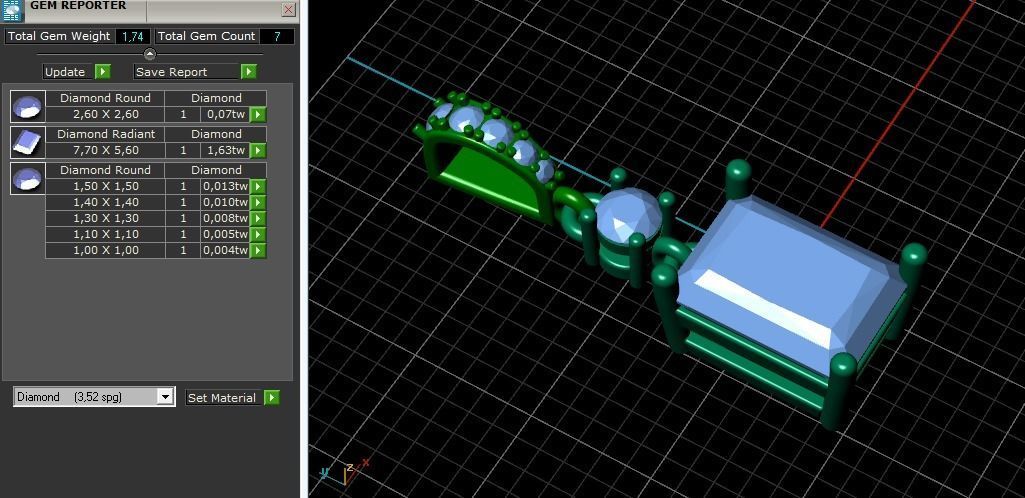This screenshot has height=498, width=1025.
Task: Select the 1,50 X 1,50 size cell
Action: click(105, 186)
